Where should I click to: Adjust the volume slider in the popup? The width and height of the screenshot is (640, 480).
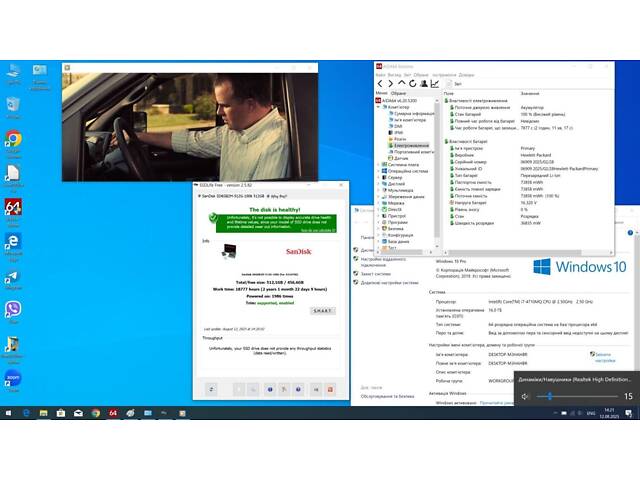[550, 397]
